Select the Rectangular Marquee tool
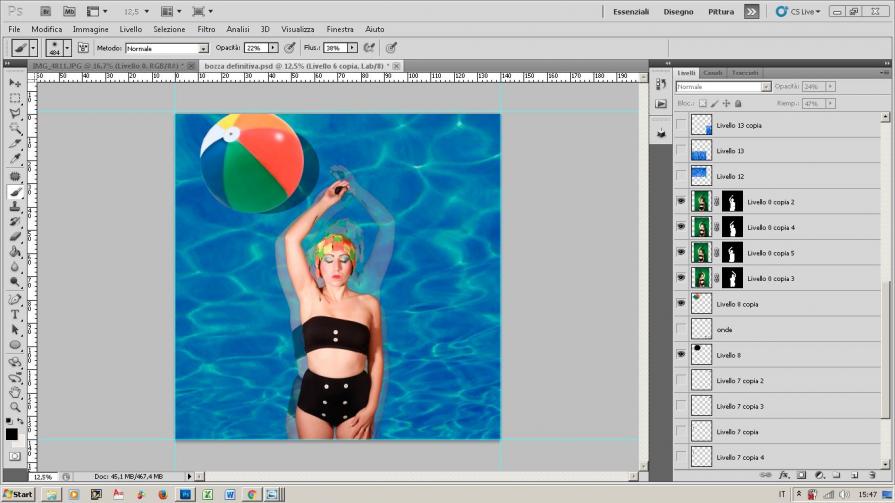The height and width of the screenshot is (503, 895). [15, 98]
